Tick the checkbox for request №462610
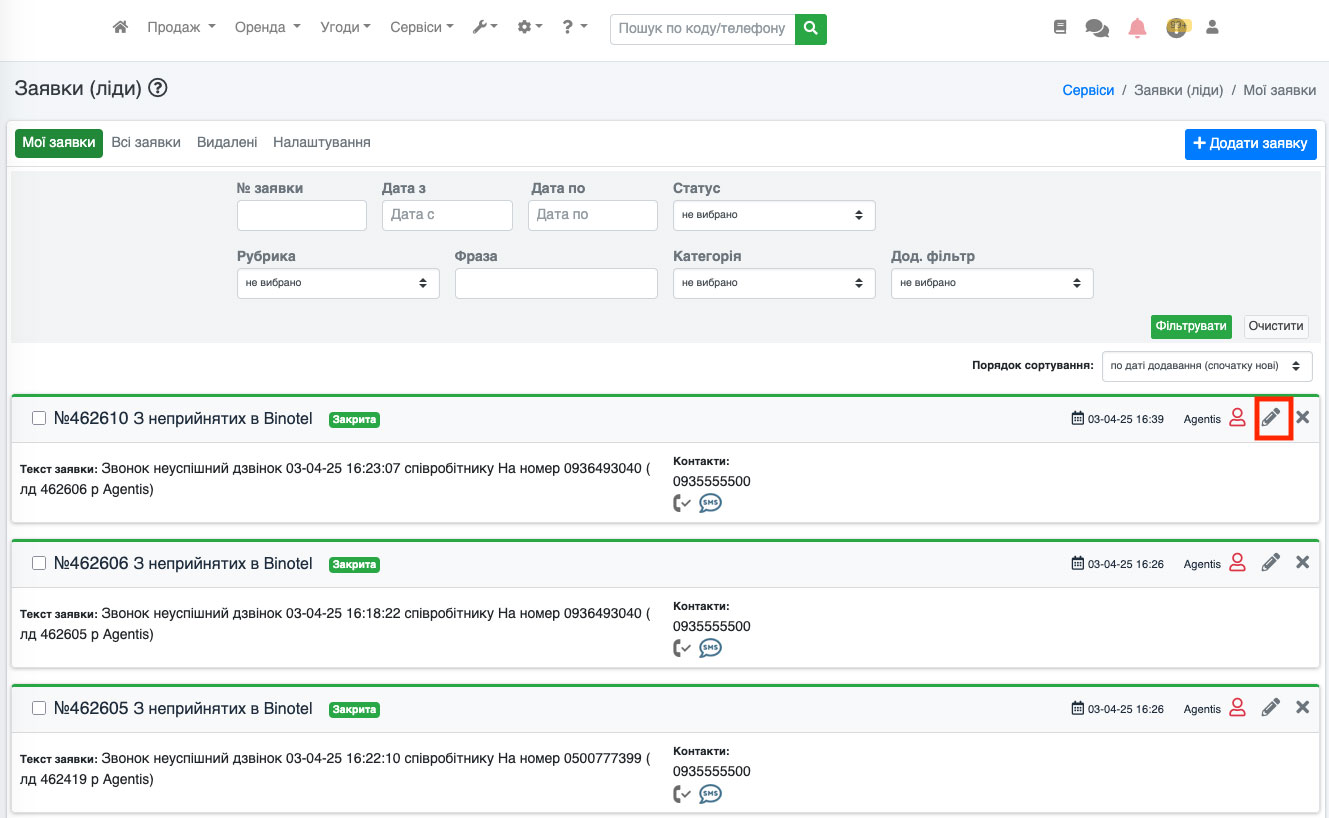 pos(39,419)
